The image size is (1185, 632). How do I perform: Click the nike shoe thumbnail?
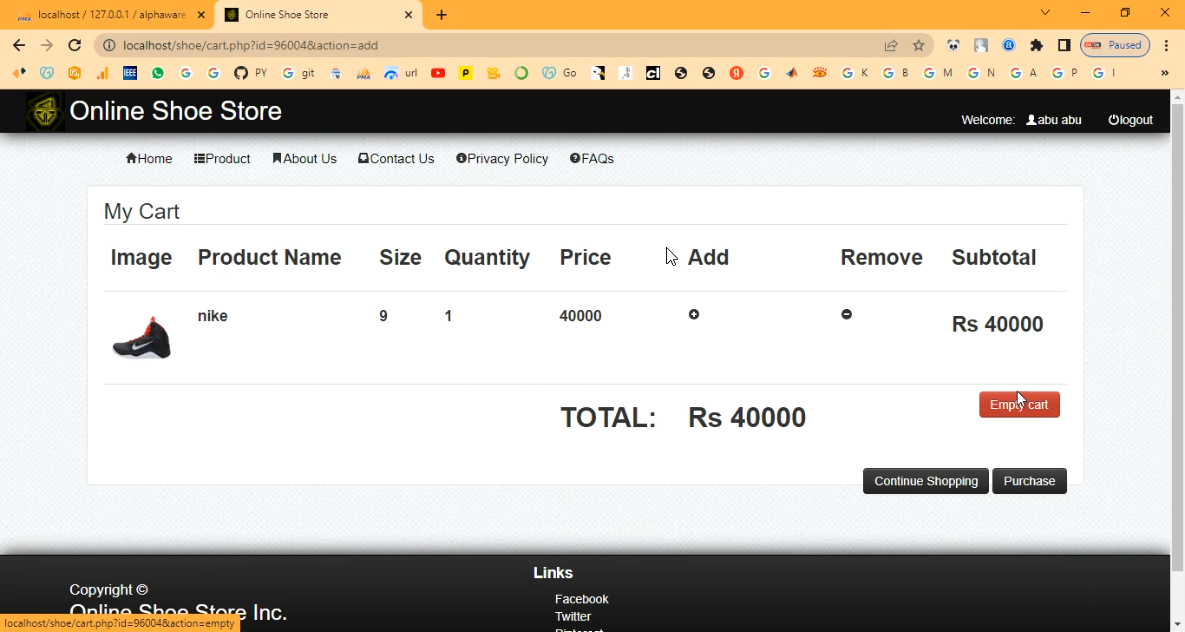tap(141, 338)
